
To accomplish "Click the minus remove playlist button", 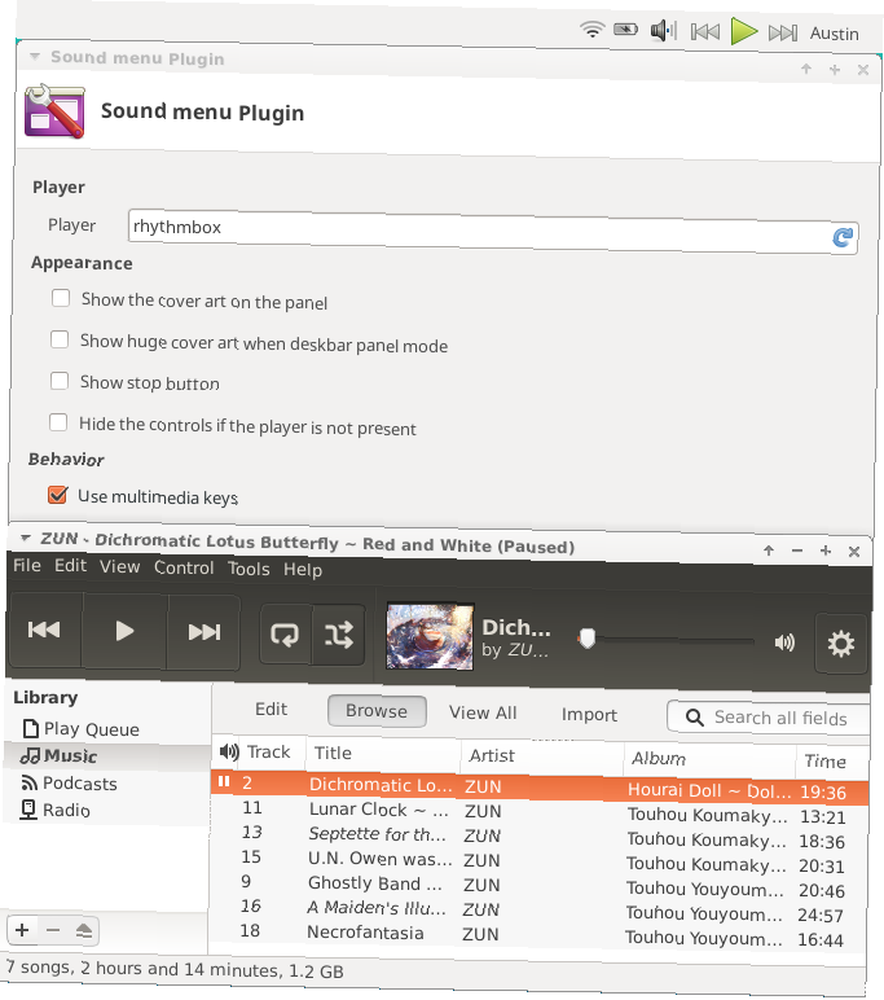I will point(53,930).
